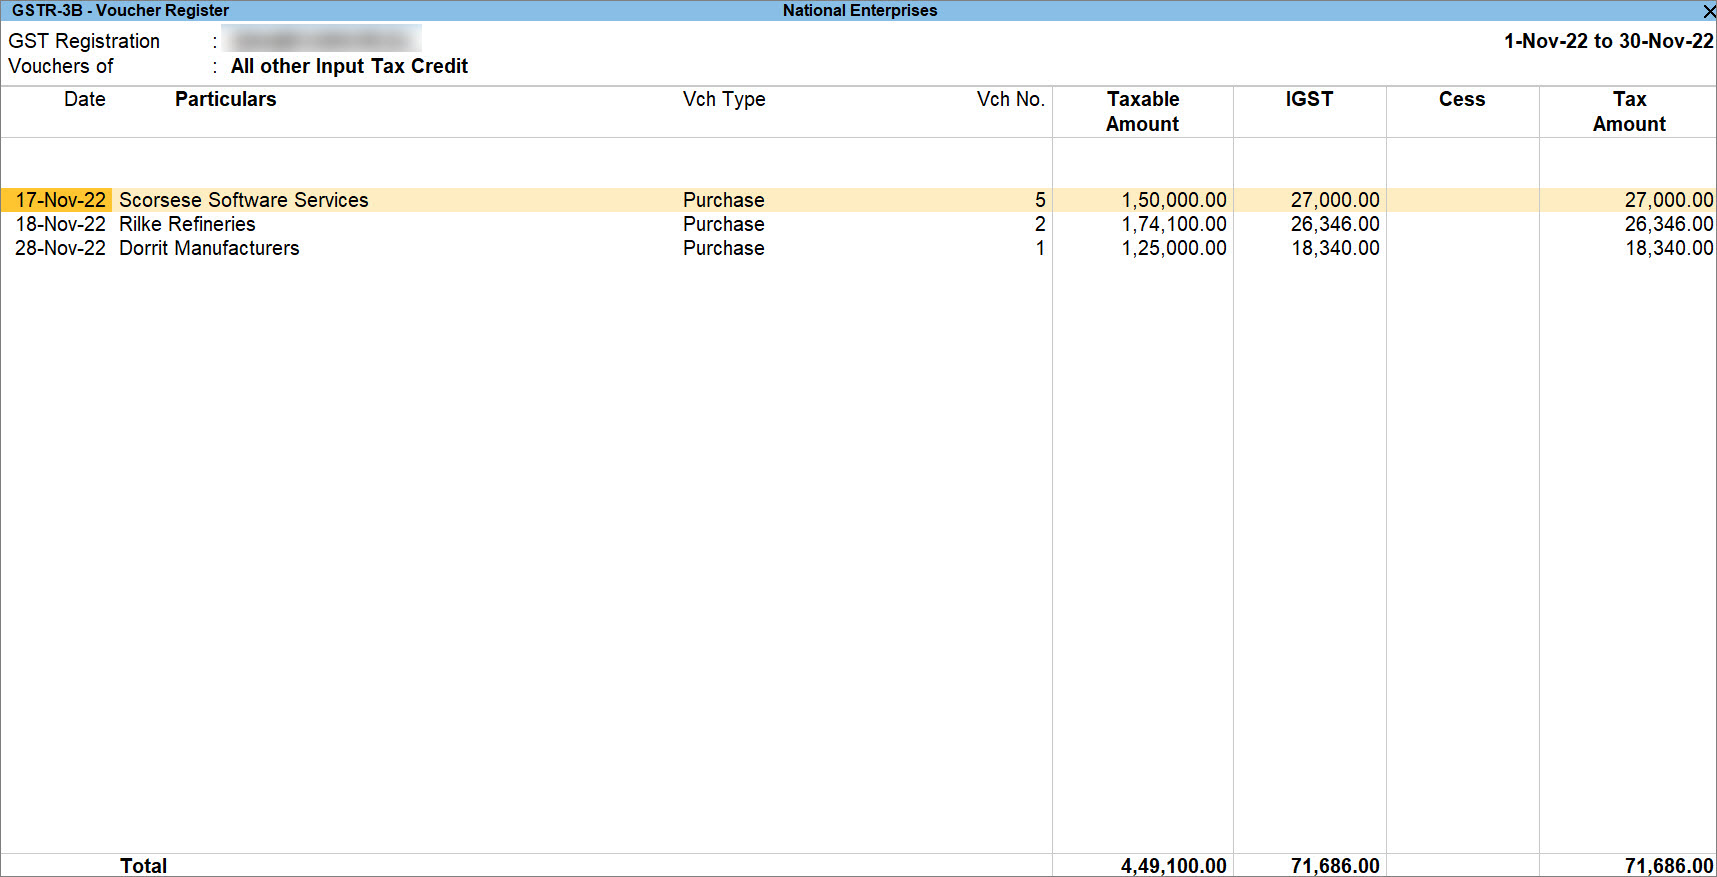Select the 28-Nov-22 date entry
This screenshot has height=877, width=1717.
60,248
